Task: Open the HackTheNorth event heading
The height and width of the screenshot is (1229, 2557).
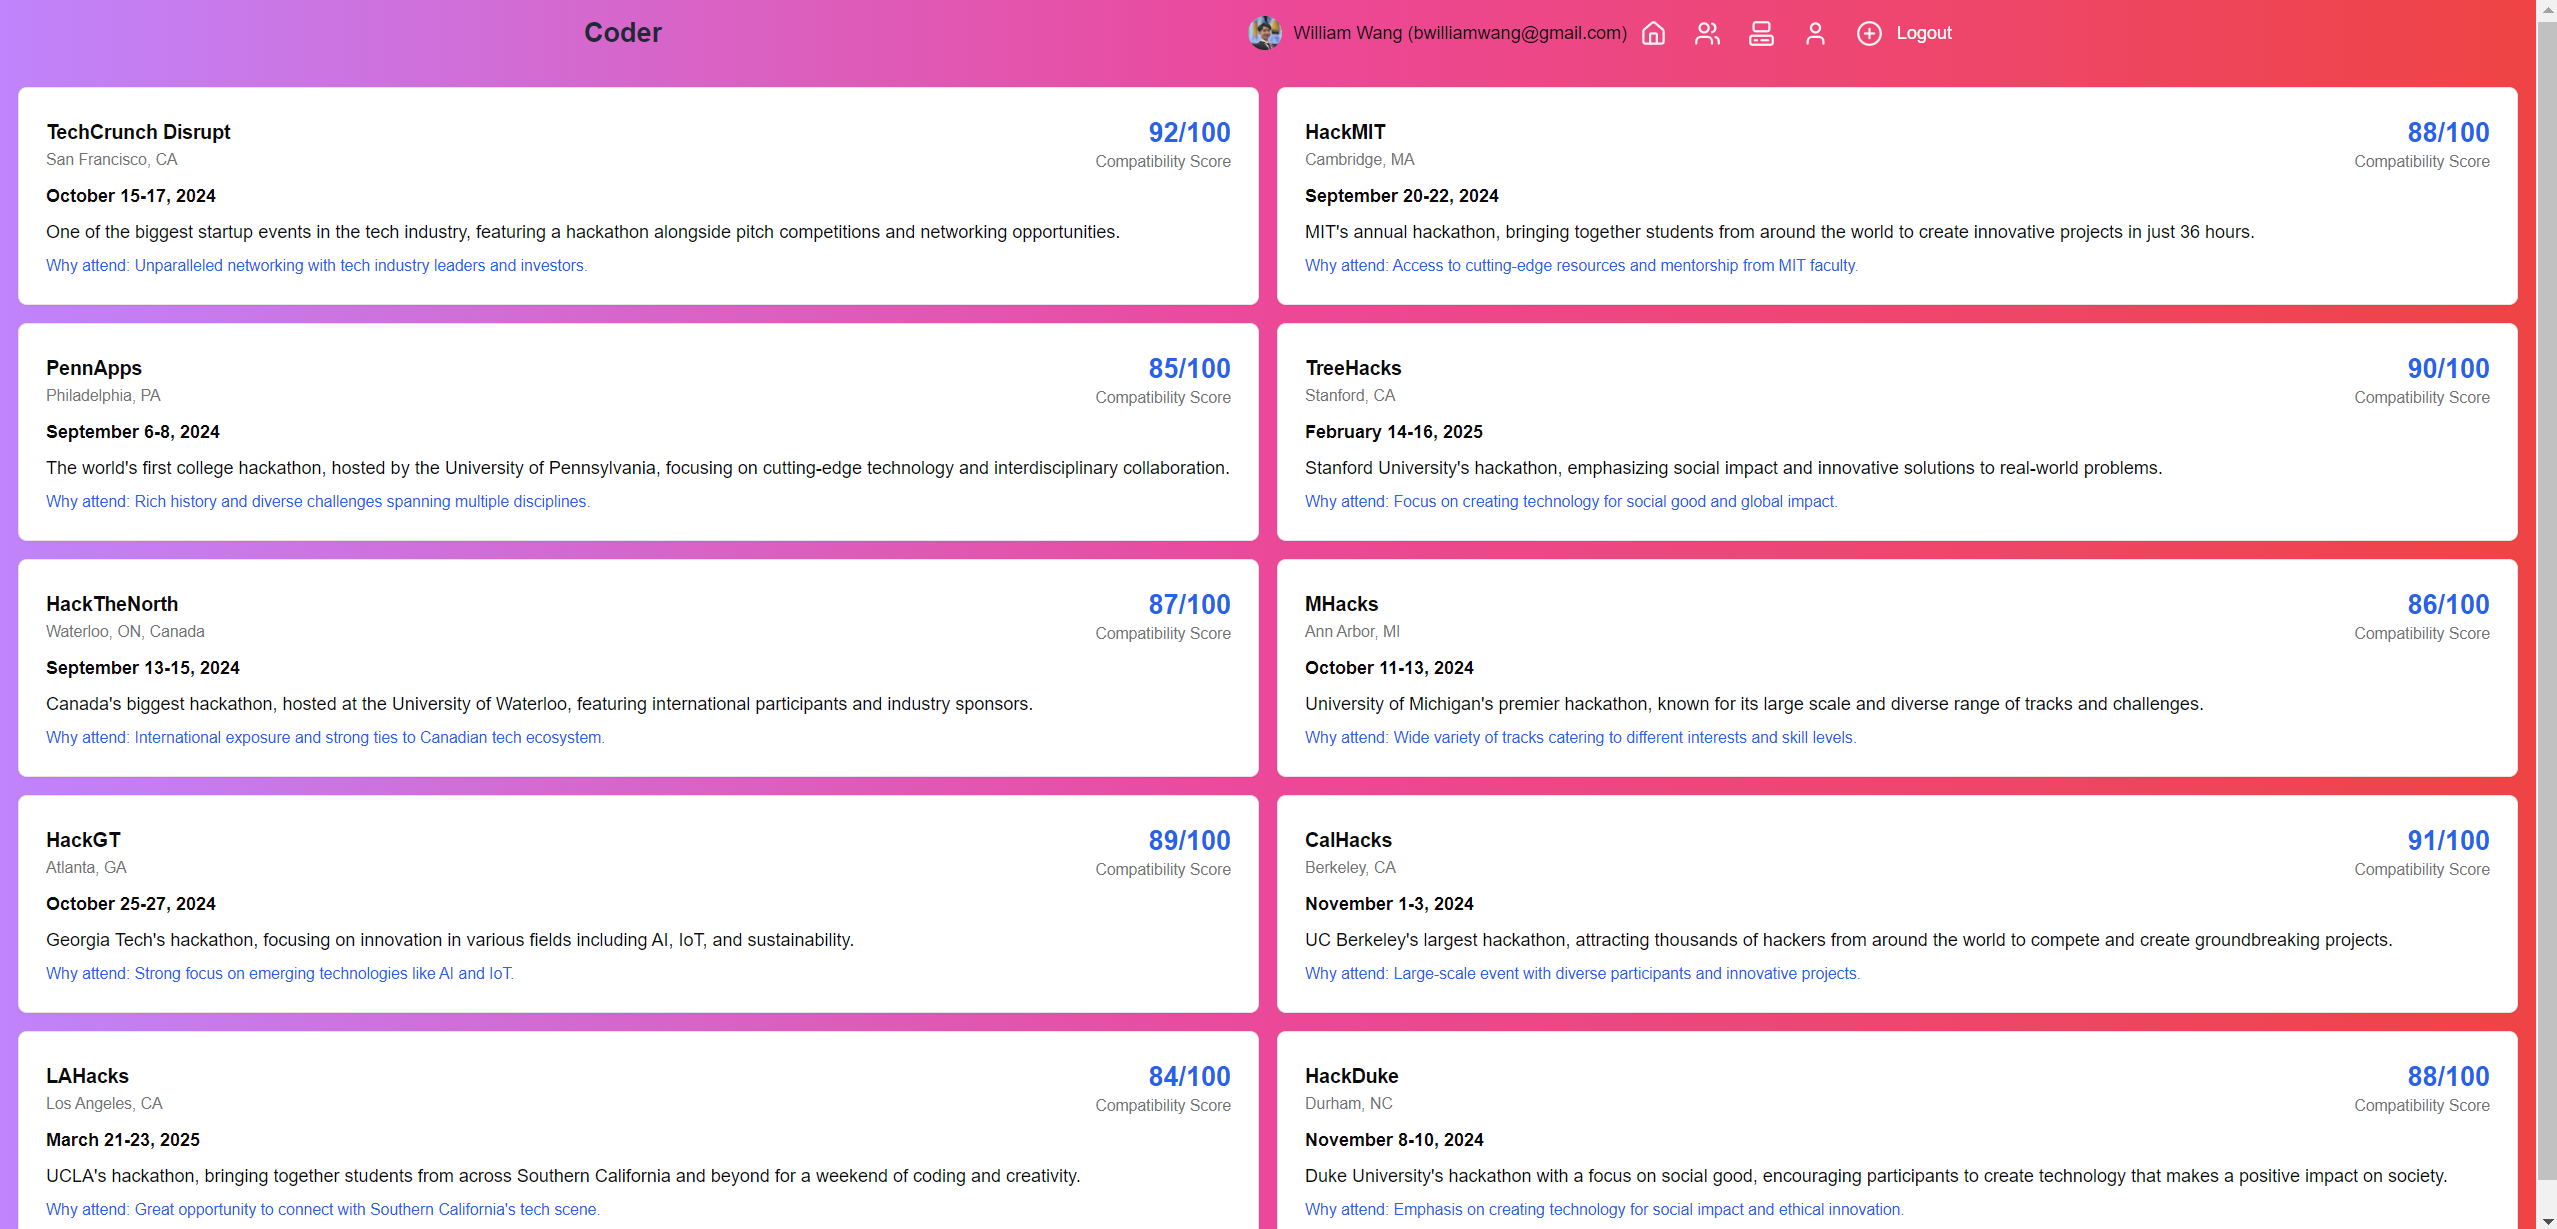Action: (112, 604)
